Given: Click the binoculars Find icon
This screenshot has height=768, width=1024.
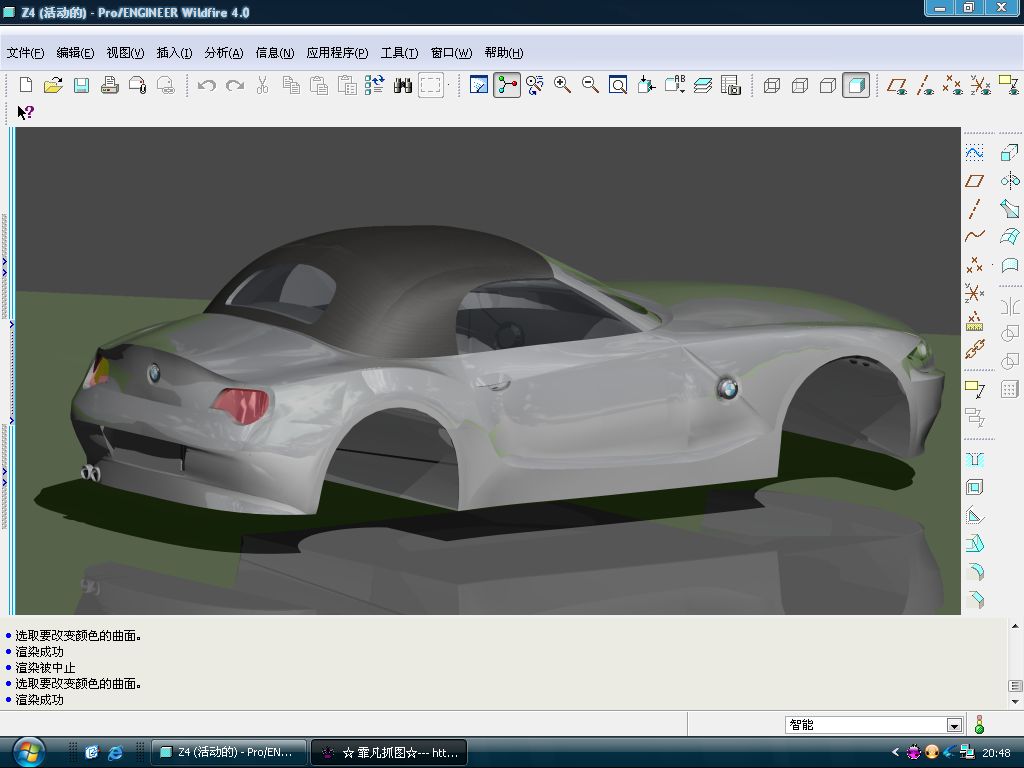Looking at the screenshot, I should click(x=403, y=86).
